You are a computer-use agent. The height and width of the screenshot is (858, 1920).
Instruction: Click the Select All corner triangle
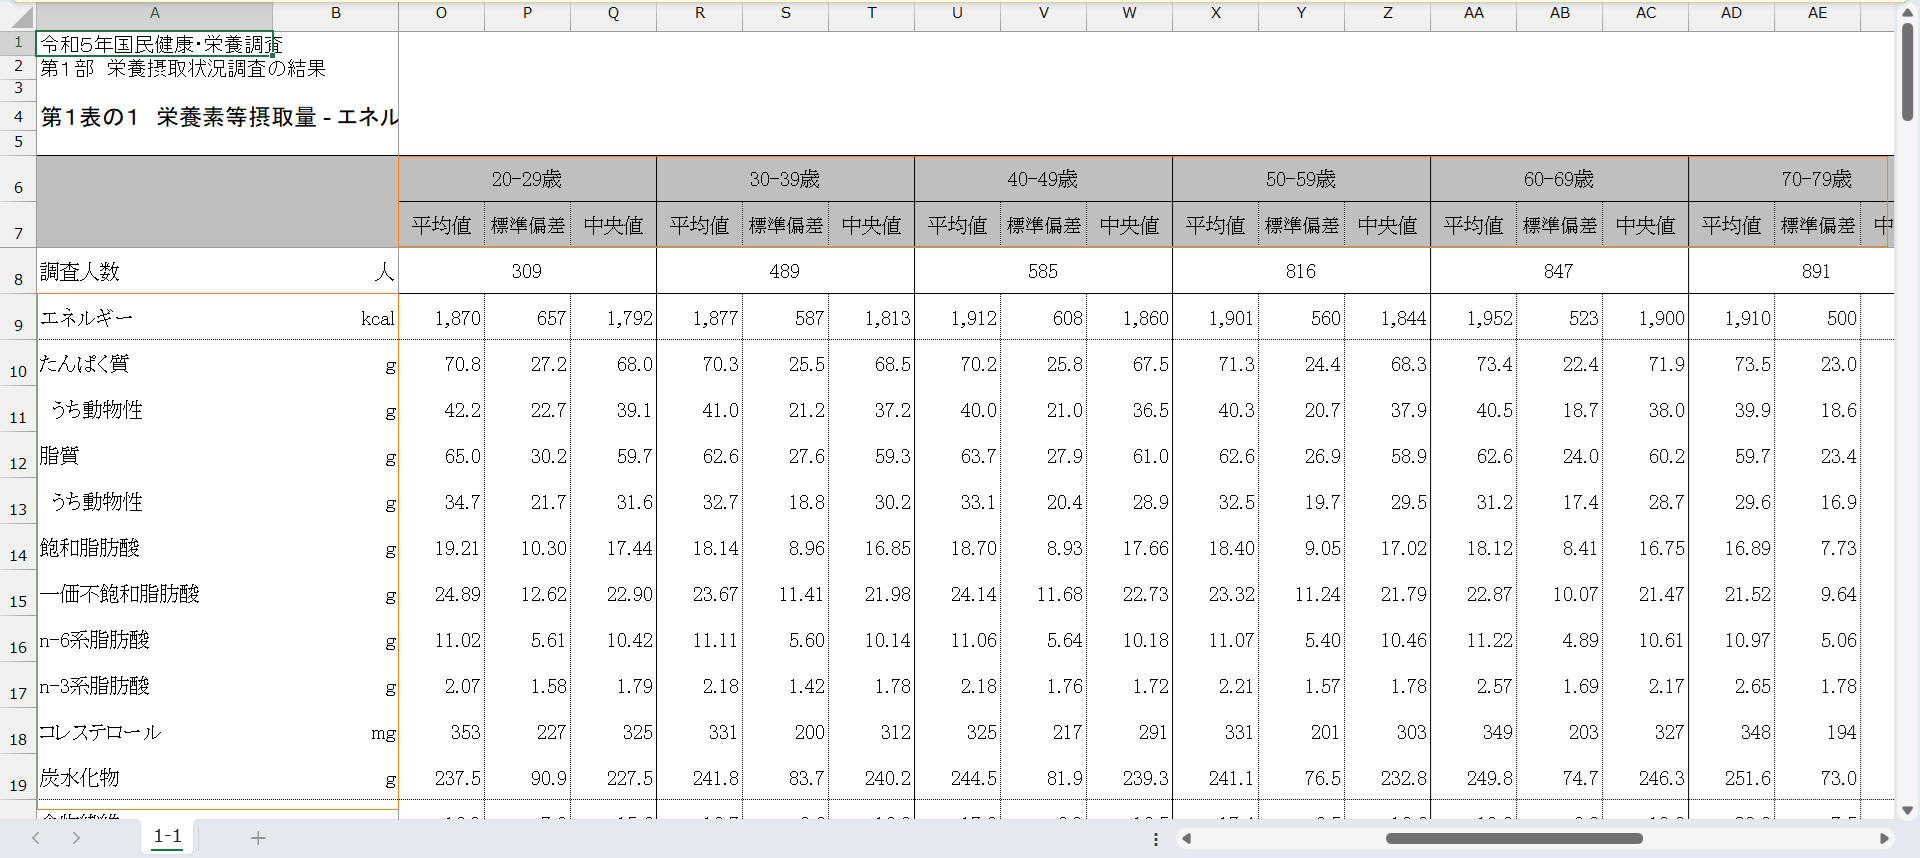tap(20, 16)
